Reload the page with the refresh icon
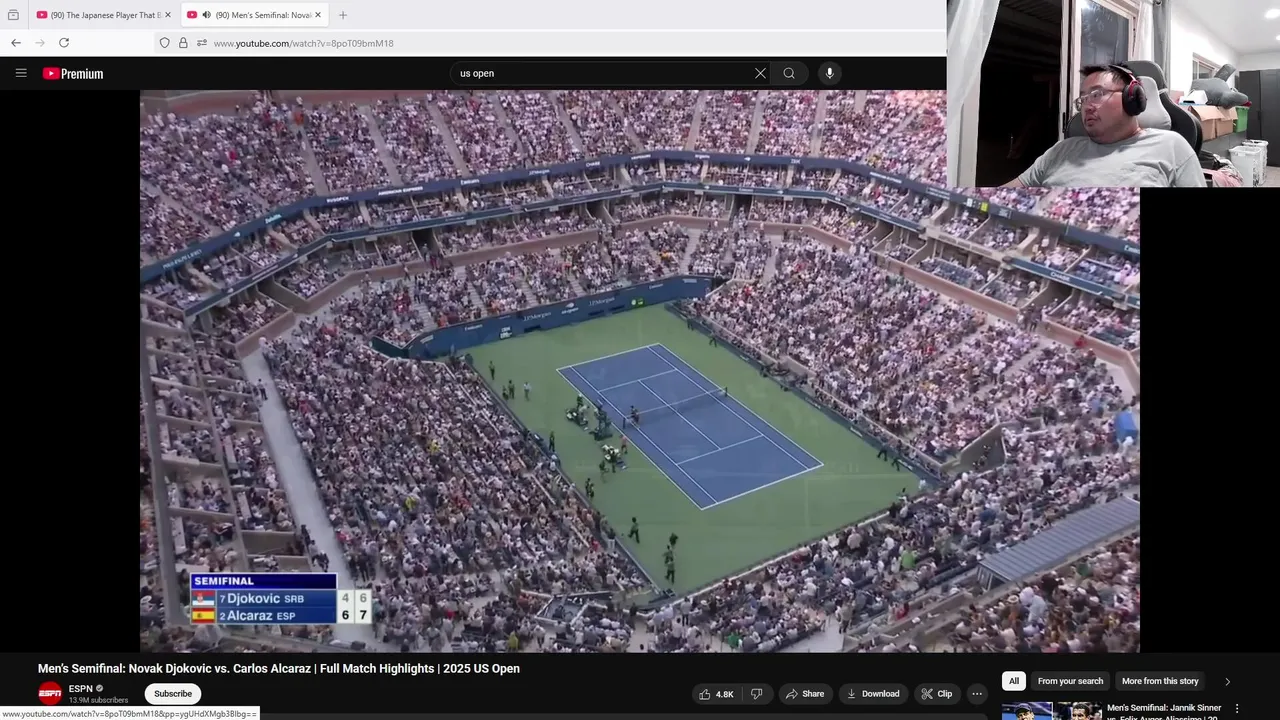1280x720 pixels. 64,43
